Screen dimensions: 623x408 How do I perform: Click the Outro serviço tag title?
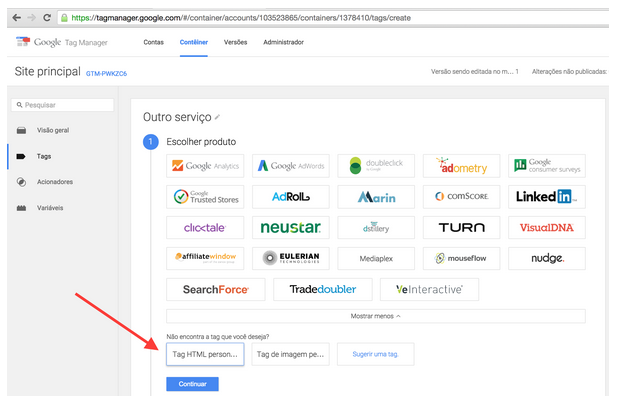177,117
